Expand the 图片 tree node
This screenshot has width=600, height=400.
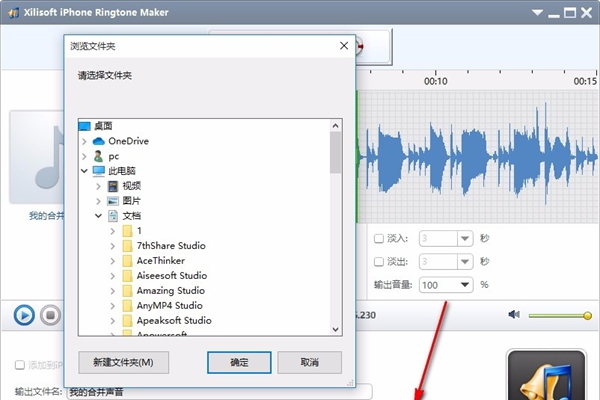pos(98,201)
